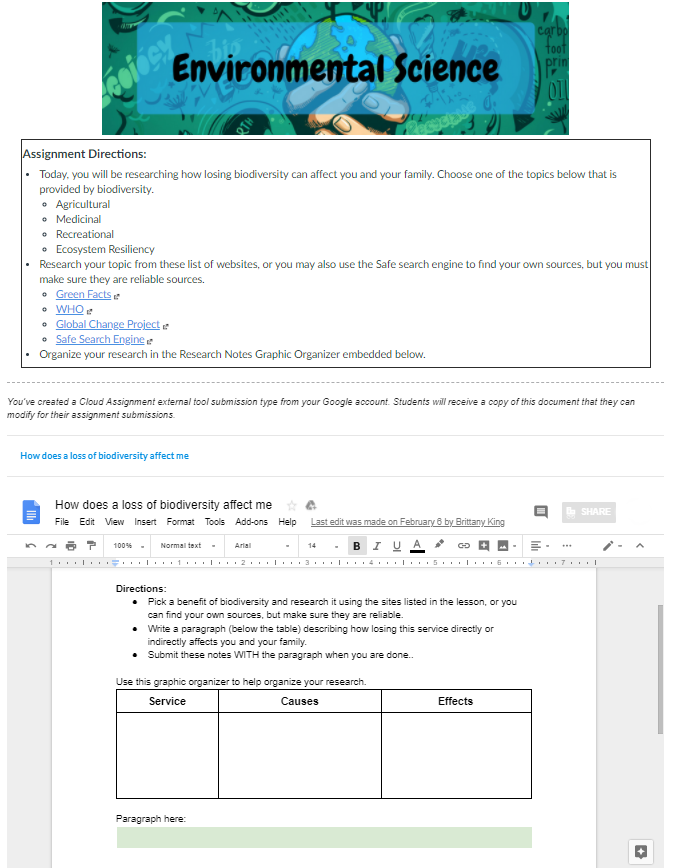Open the Format menu
This screenshot has height=868, width=676.
[x=180, y=522]
